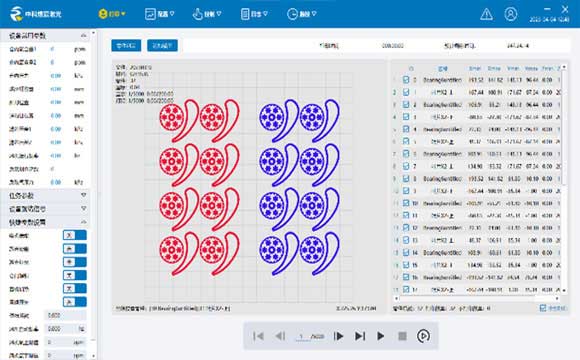Image resolution: width=580 pixels, height=360 pixels.
Task: Advance to the next layer
Action: tap(338, 336)
